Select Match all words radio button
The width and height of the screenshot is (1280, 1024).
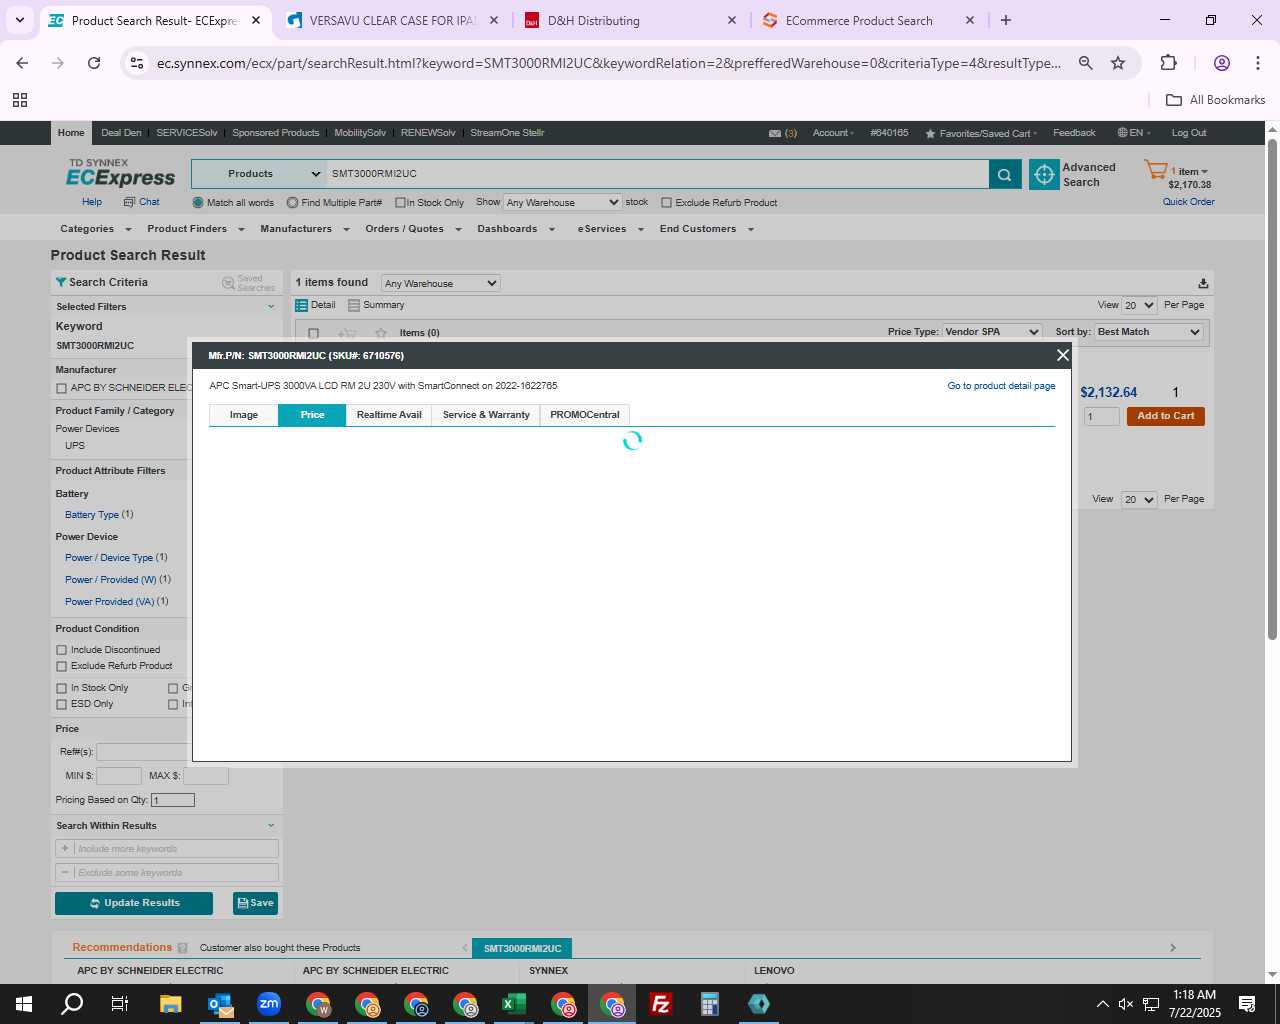(198, 203)
